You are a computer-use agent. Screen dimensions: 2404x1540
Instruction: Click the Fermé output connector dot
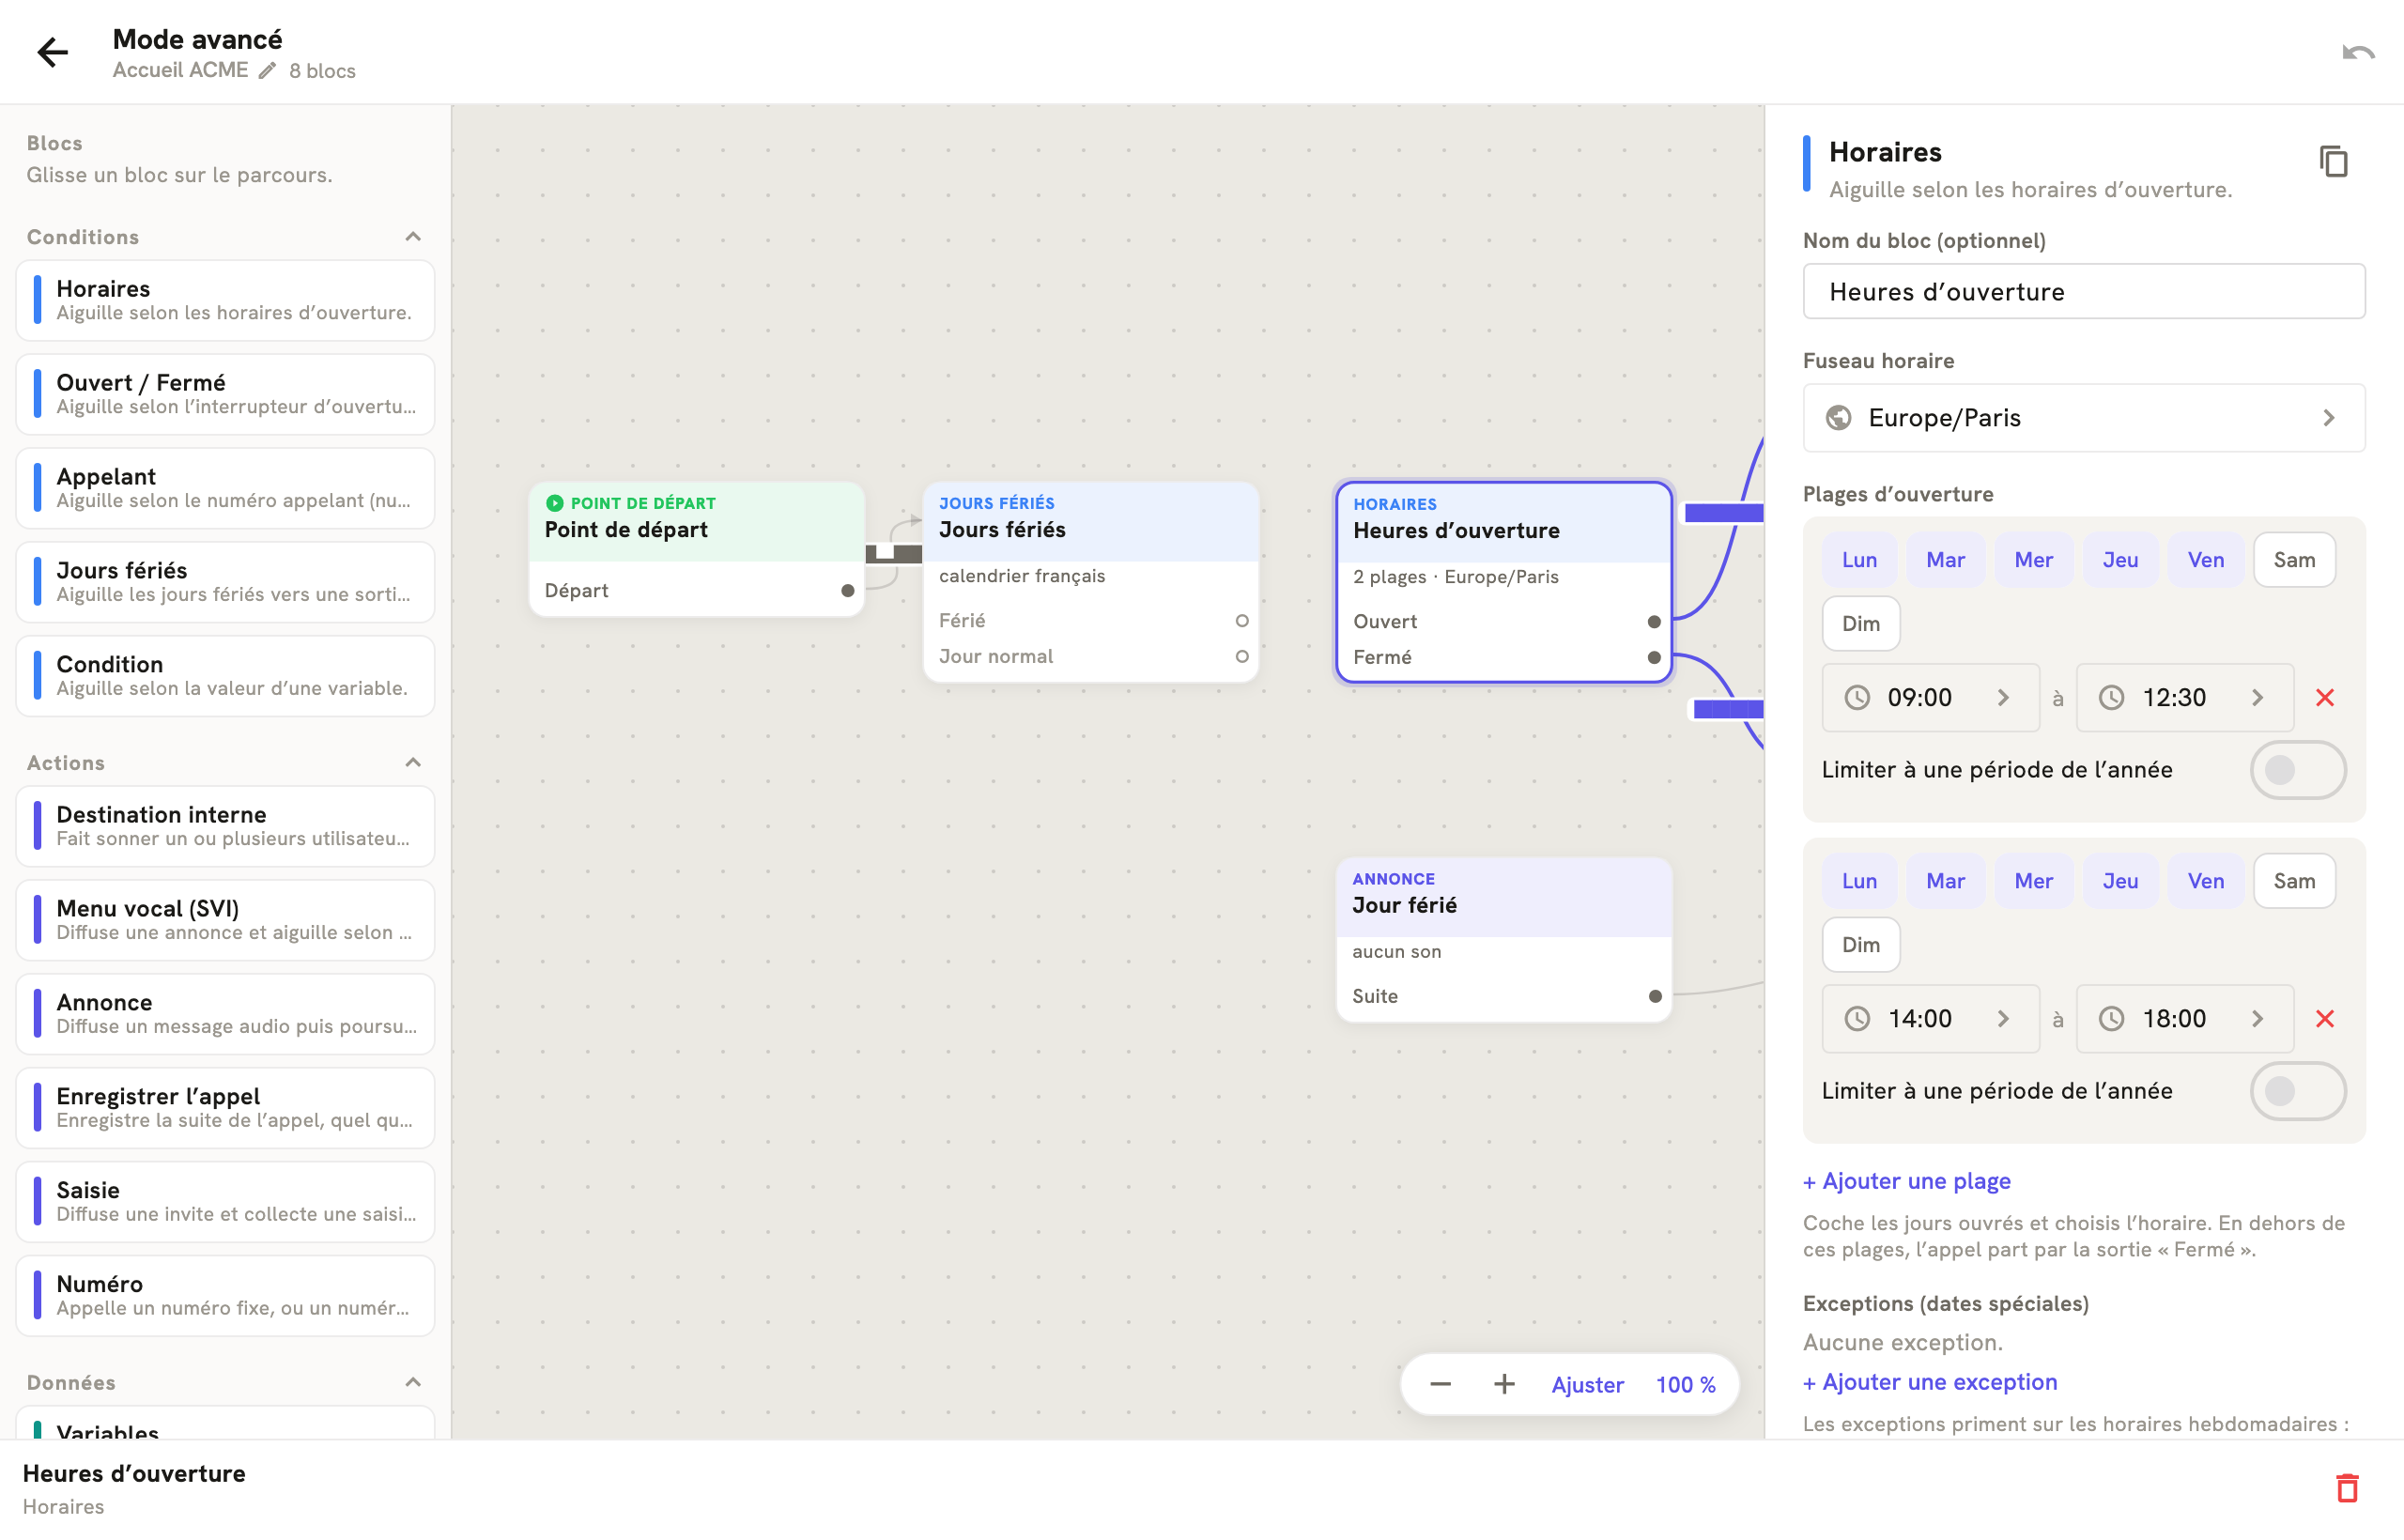tap(1654, 658)
